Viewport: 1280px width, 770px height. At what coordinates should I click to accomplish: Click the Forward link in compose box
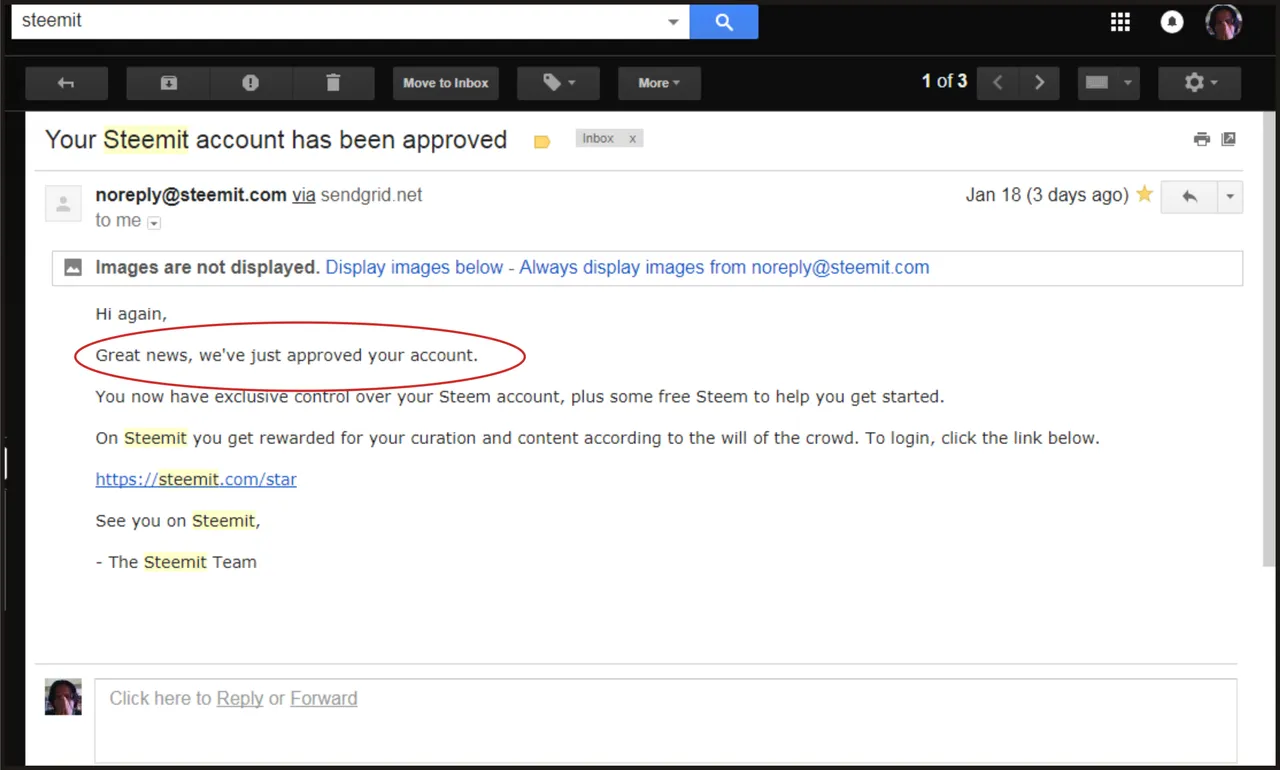point(323,698)
